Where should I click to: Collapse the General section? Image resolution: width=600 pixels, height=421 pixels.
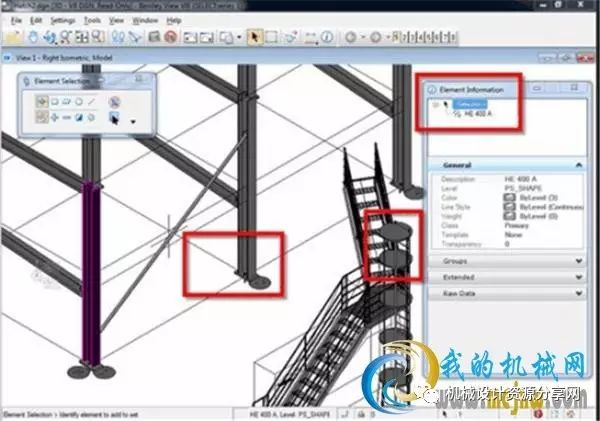(577, 165)
